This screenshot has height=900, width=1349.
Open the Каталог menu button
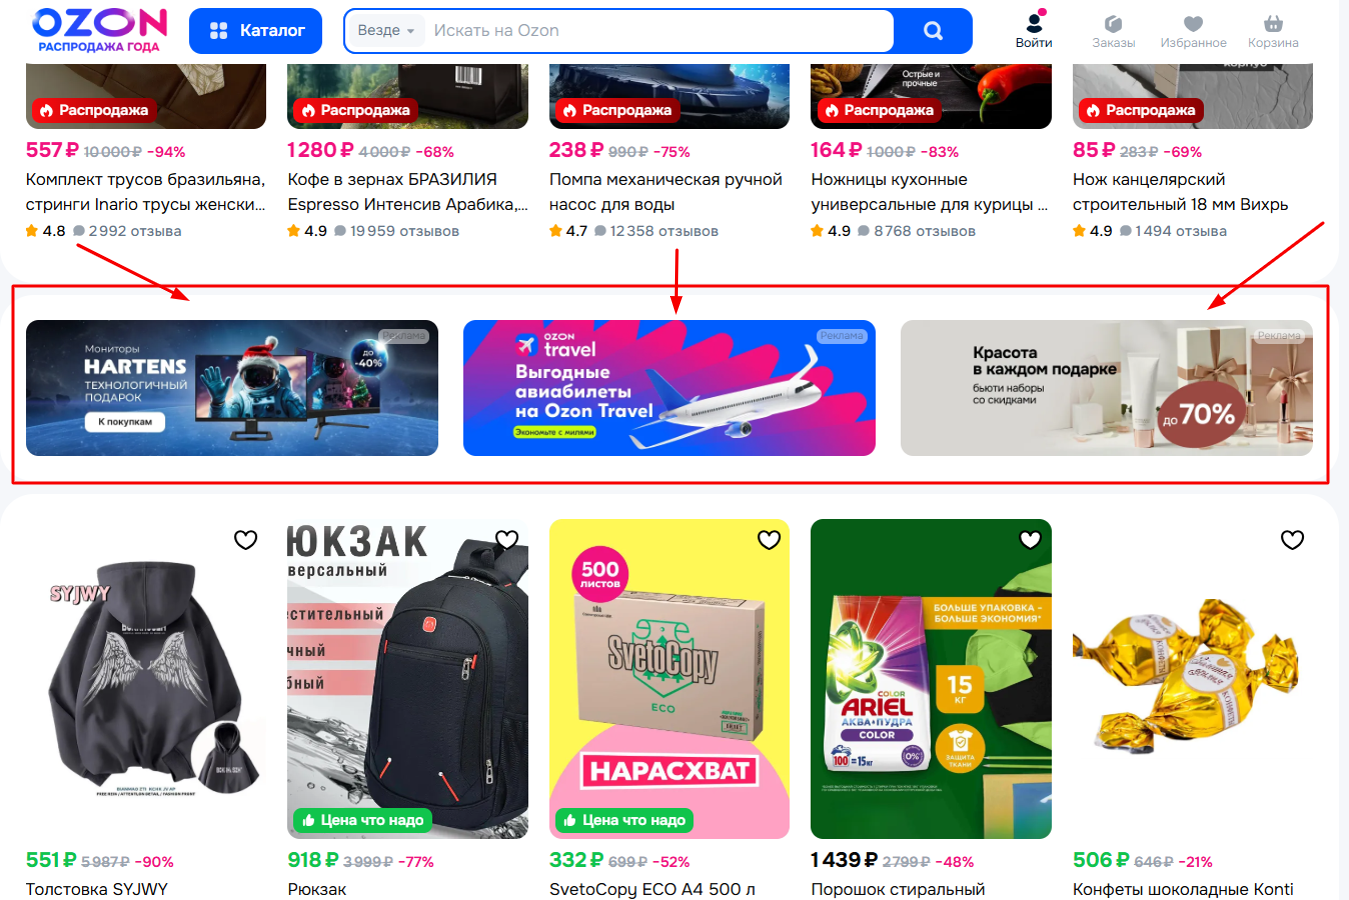[256, 31]
